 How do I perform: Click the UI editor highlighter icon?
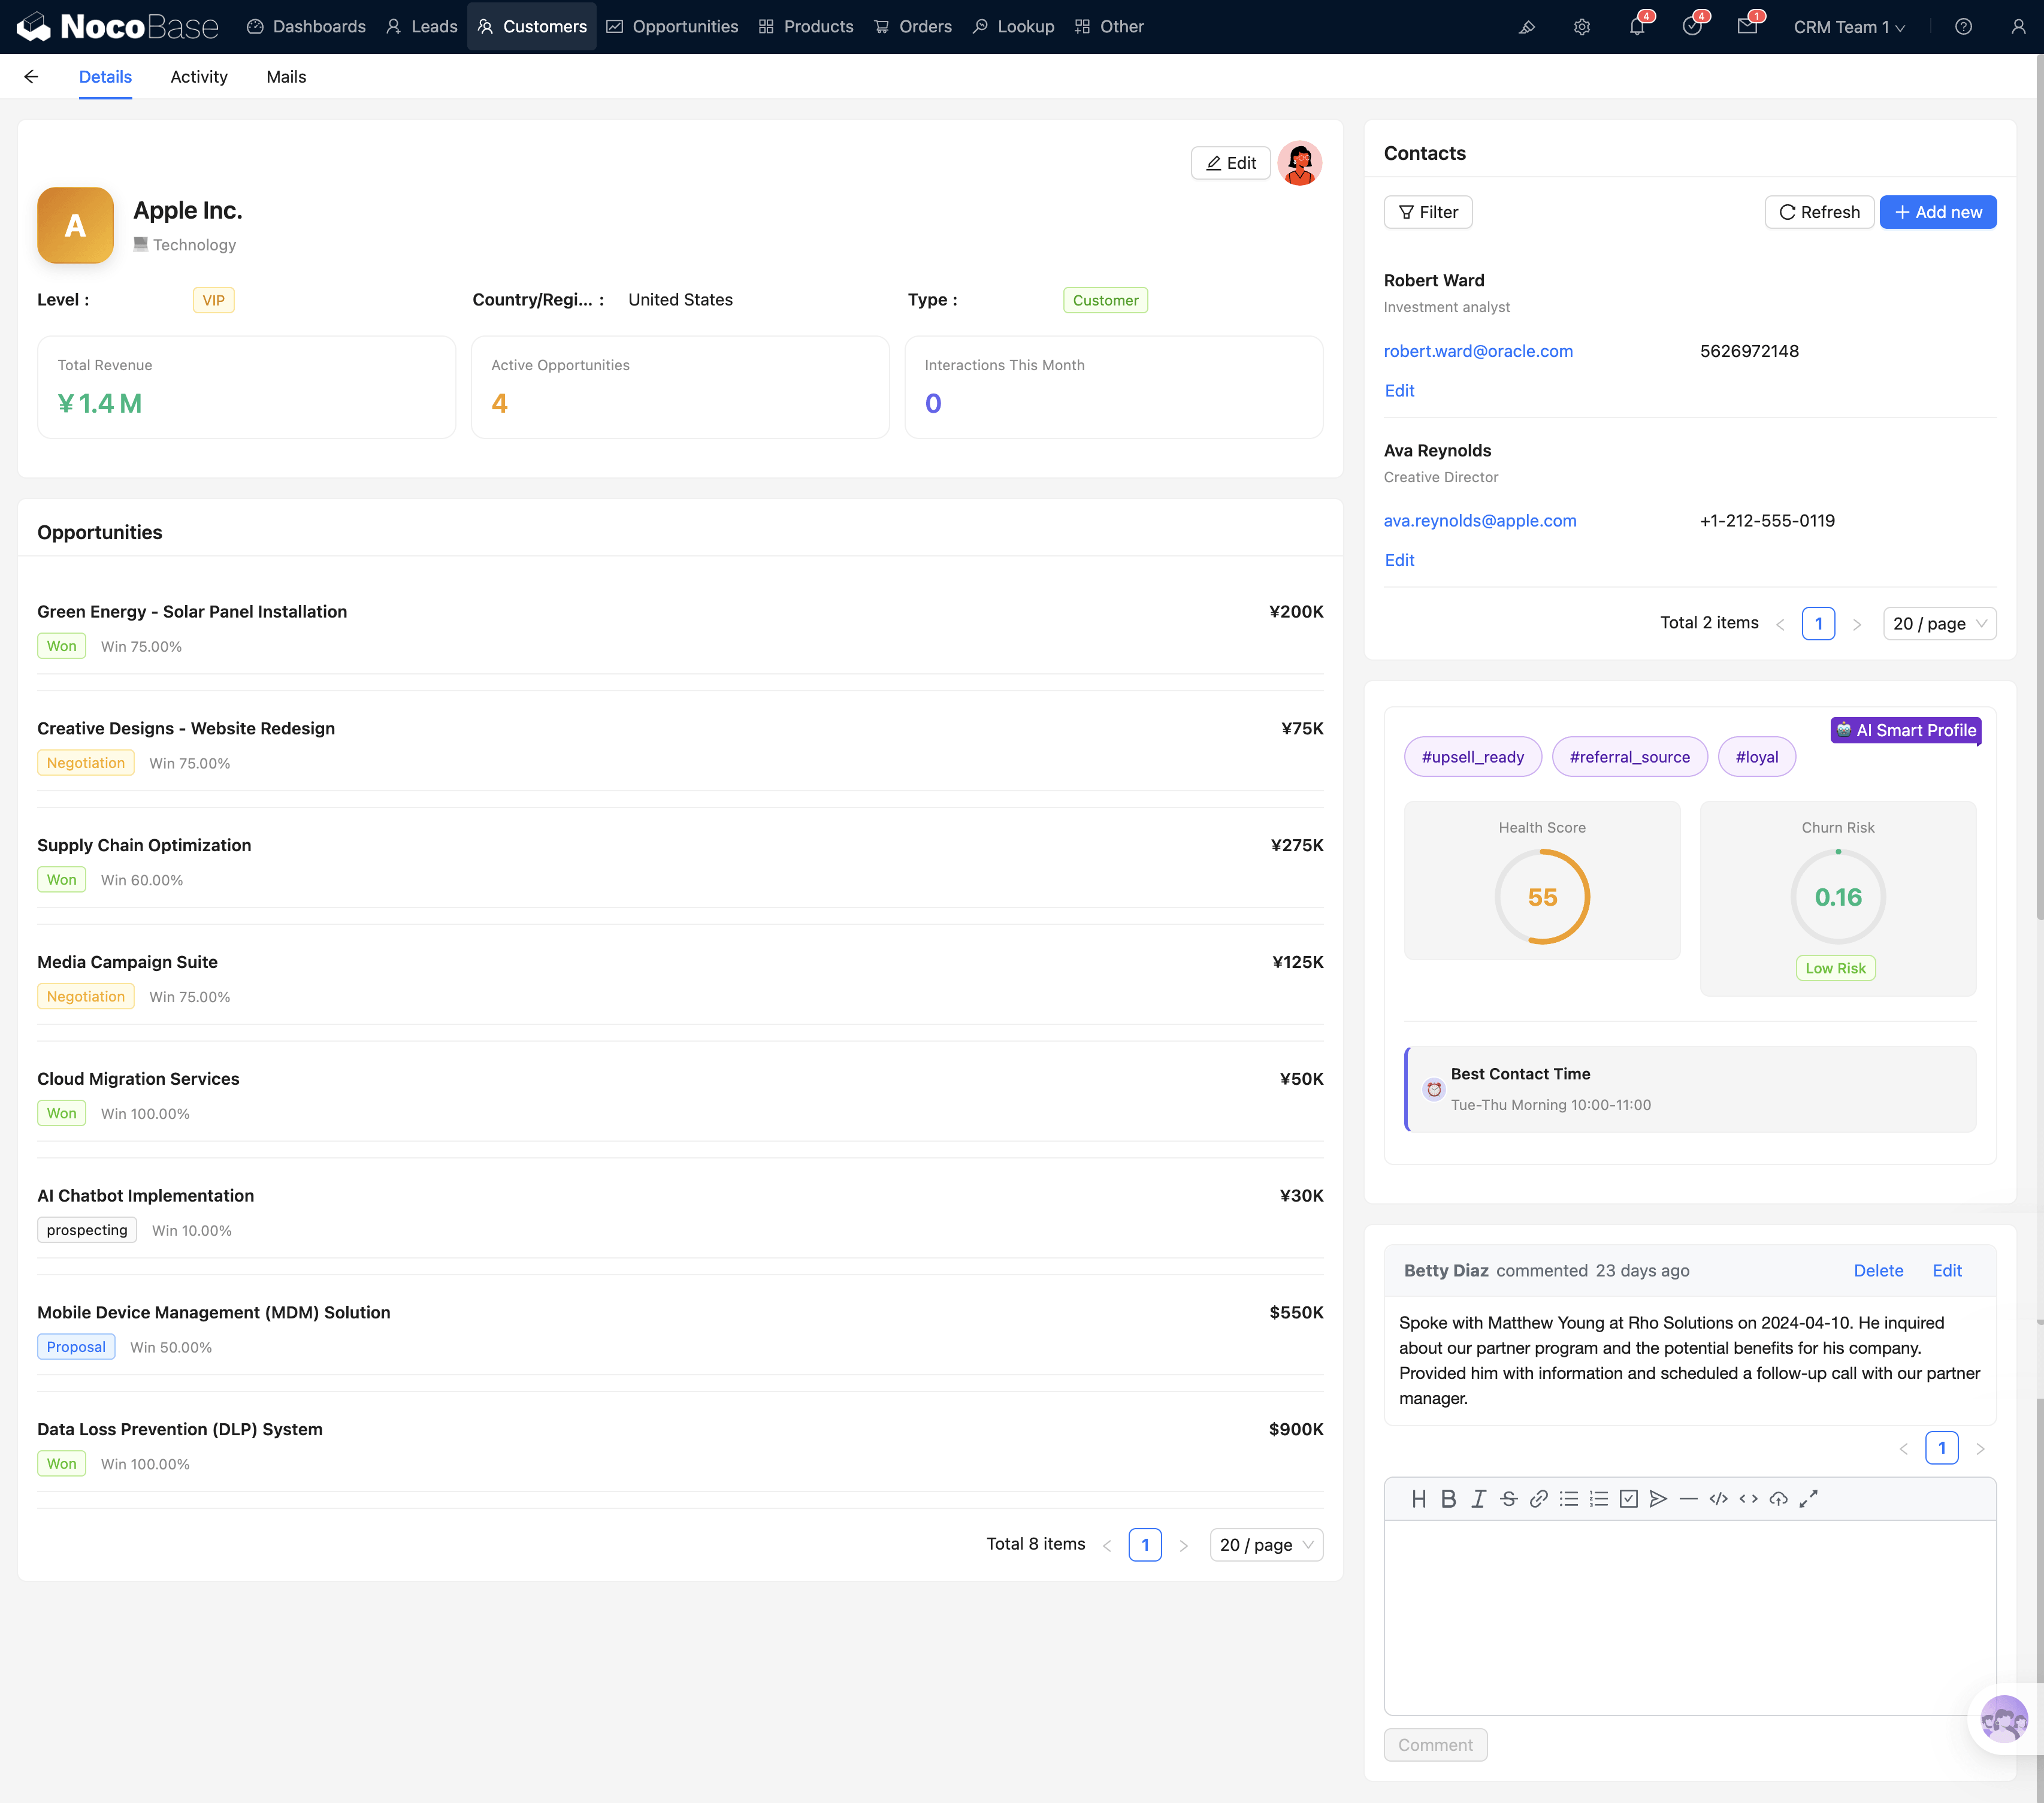1526,27
